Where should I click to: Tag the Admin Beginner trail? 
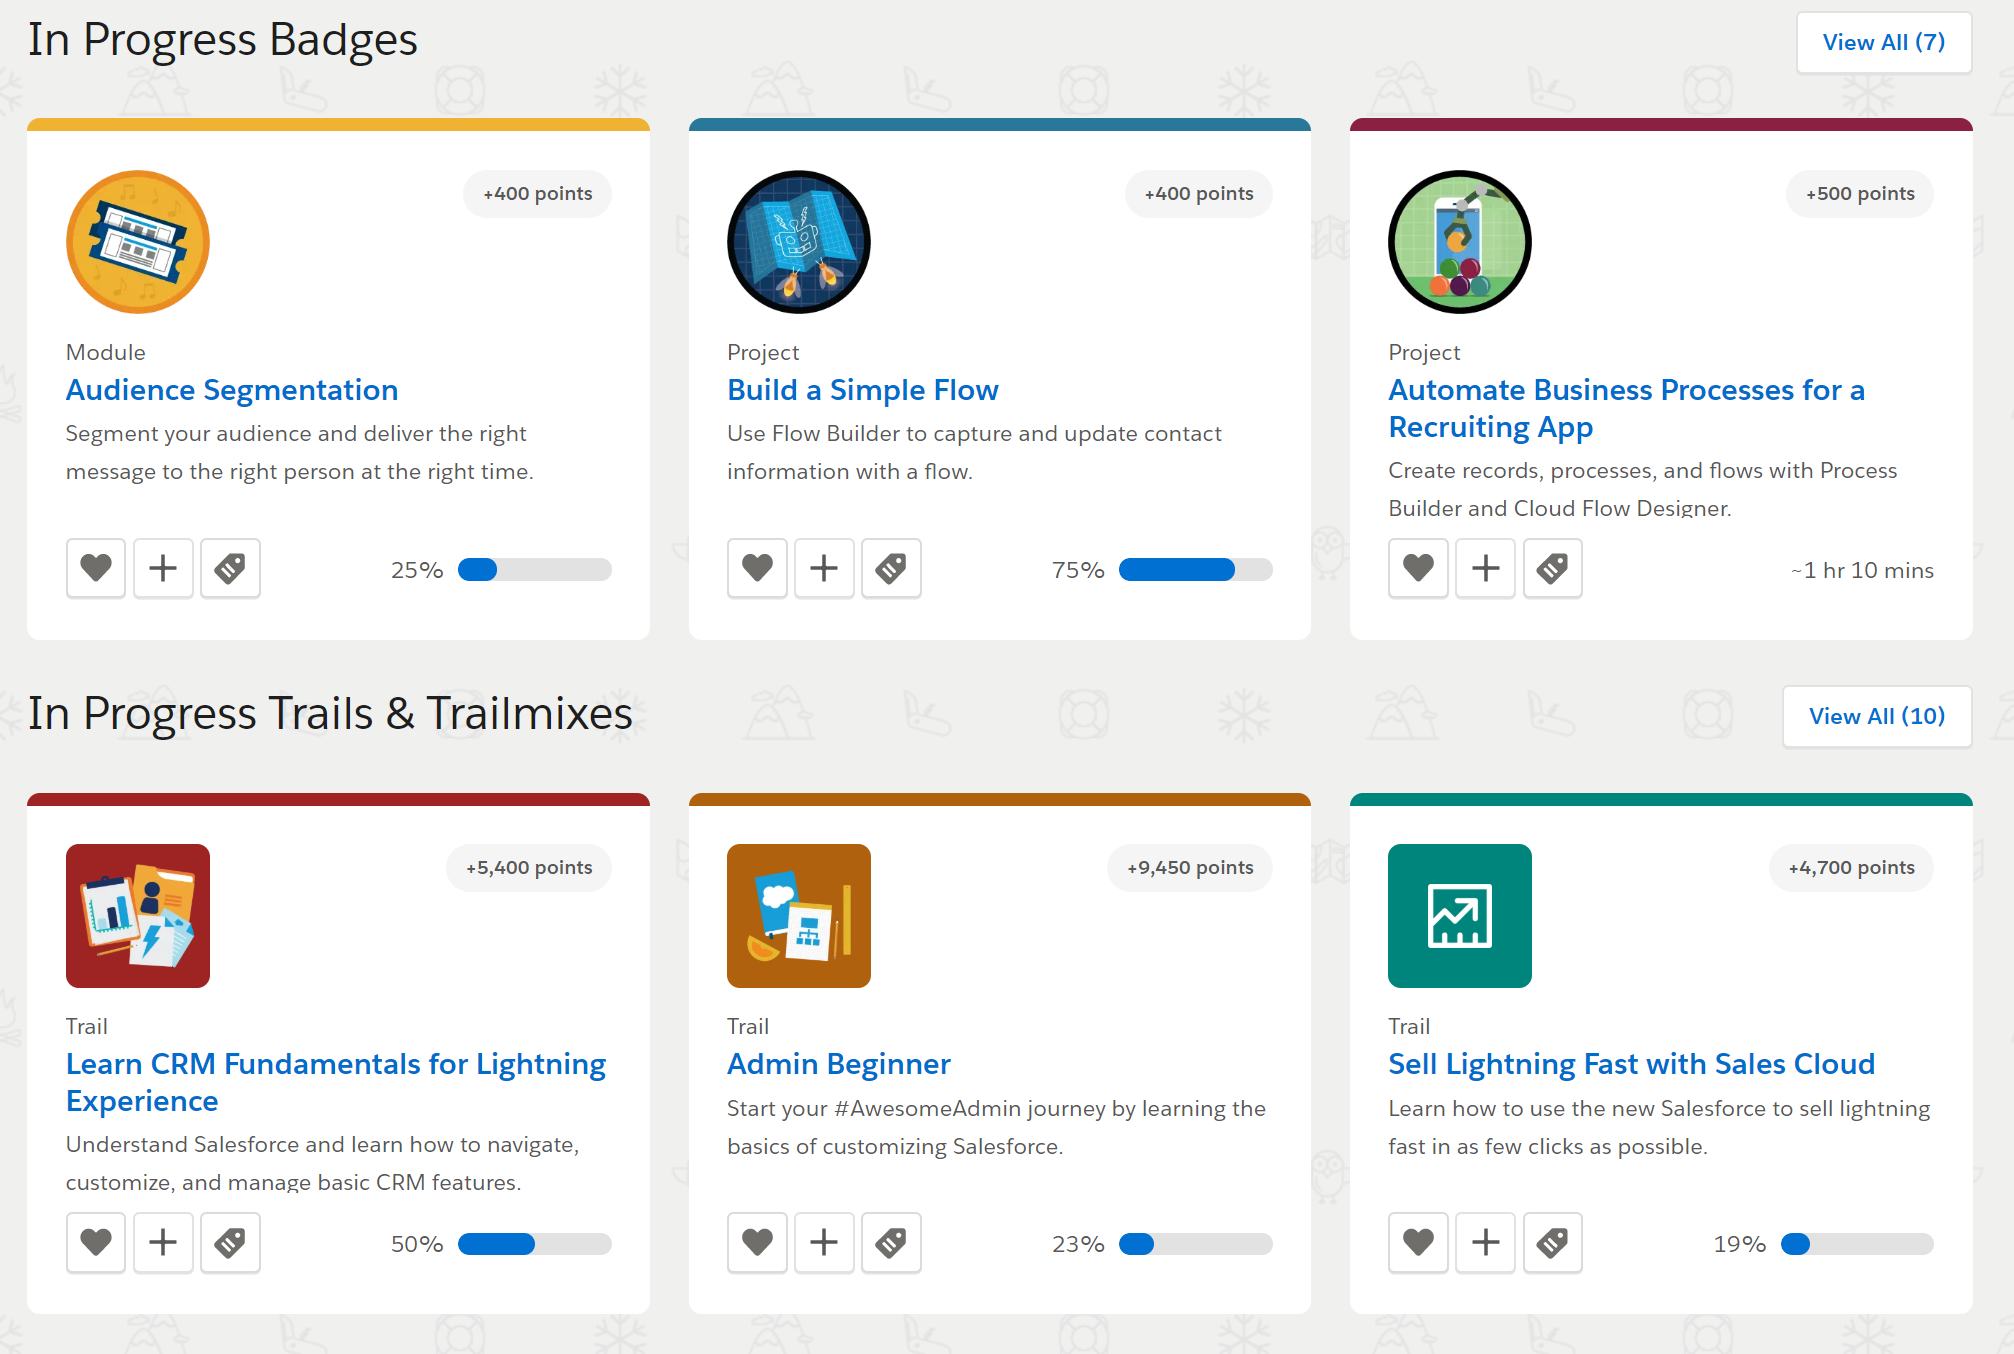tap(891, 1243)
